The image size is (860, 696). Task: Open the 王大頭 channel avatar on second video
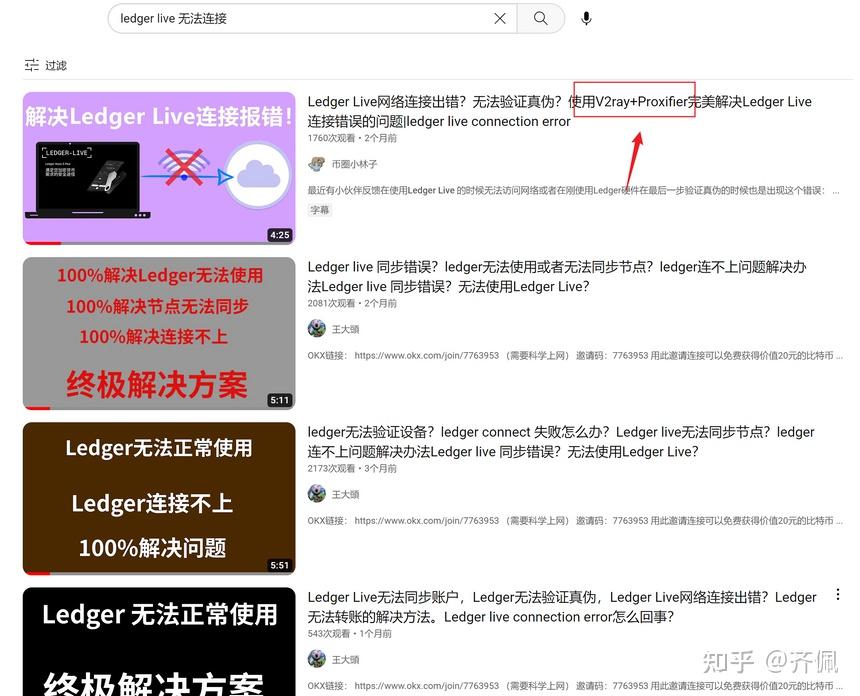[x=317, y=328]
